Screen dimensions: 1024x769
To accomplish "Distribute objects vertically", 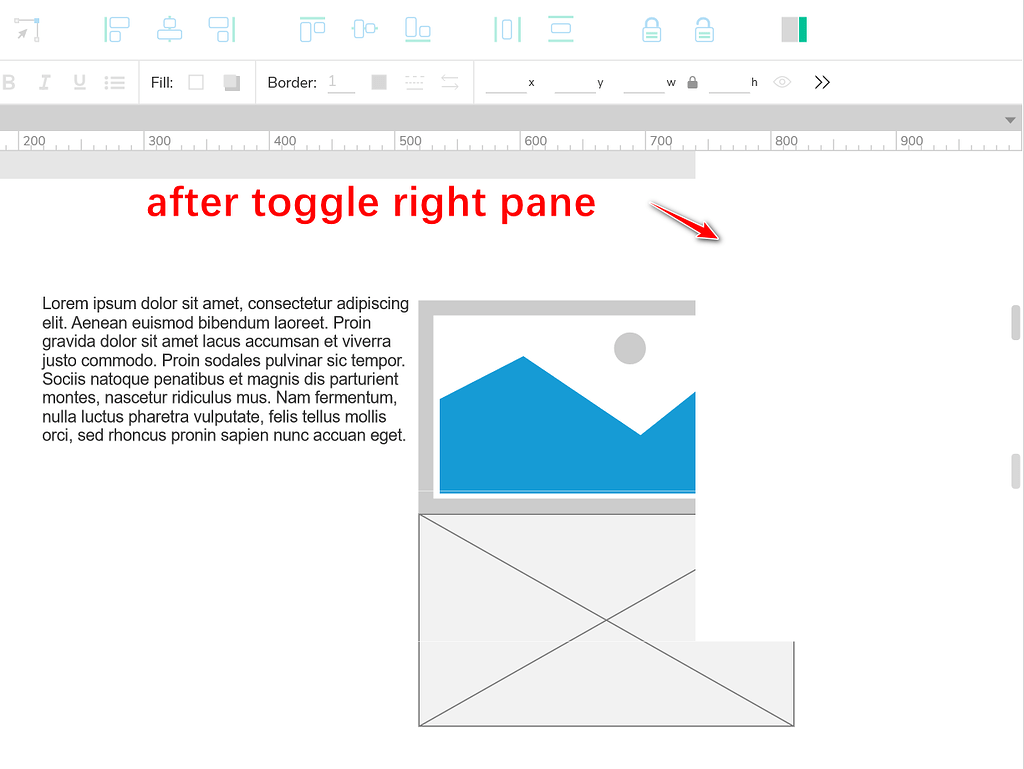I will pyautogui.click(x=559, y=29).
